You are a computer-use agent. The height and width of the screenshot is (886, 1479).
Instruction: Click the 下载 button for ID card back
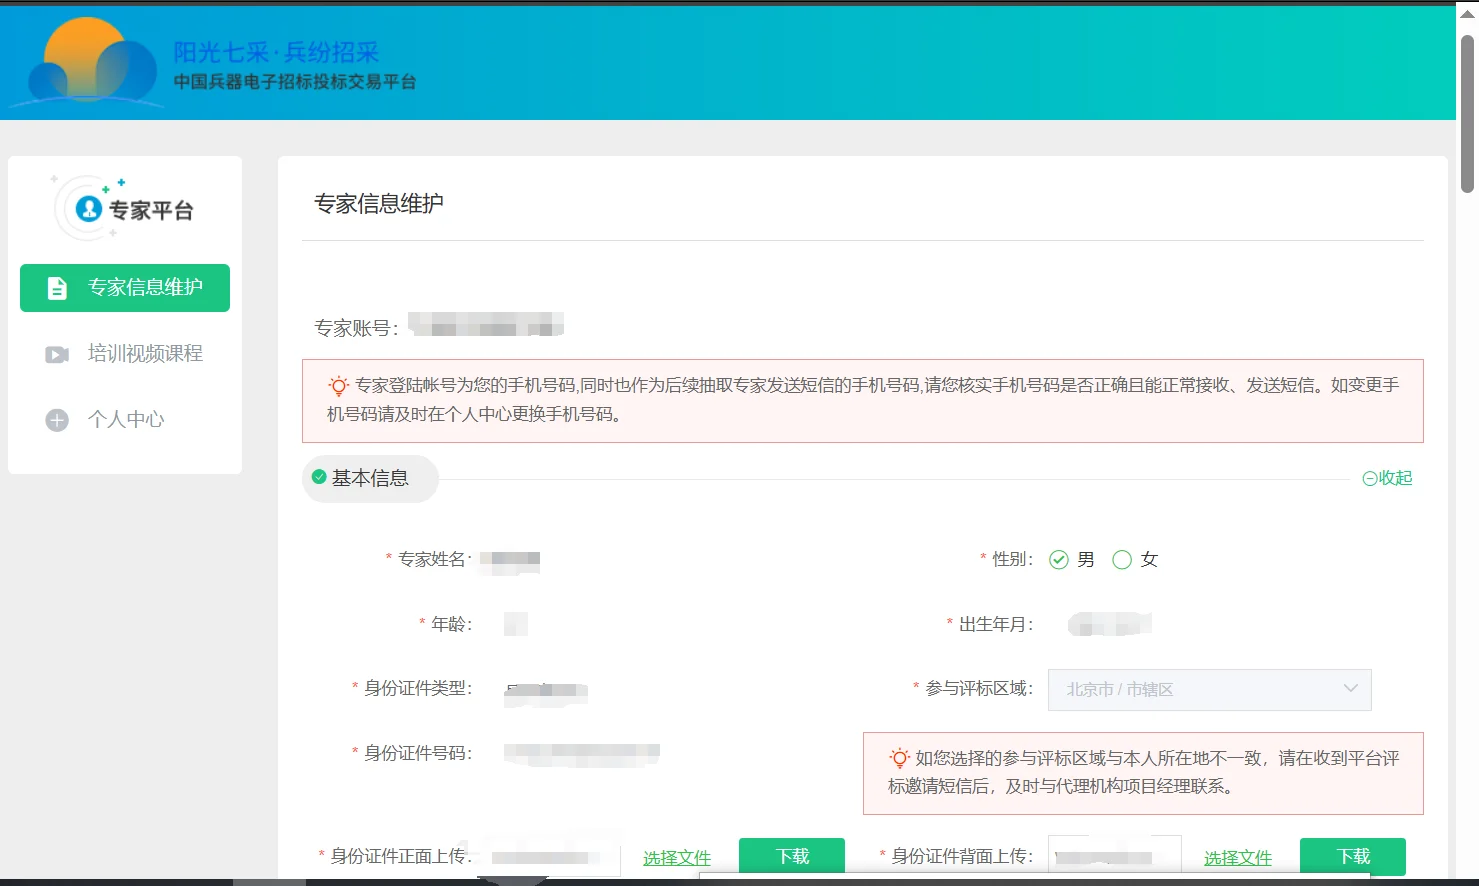tap(1352, 855)
